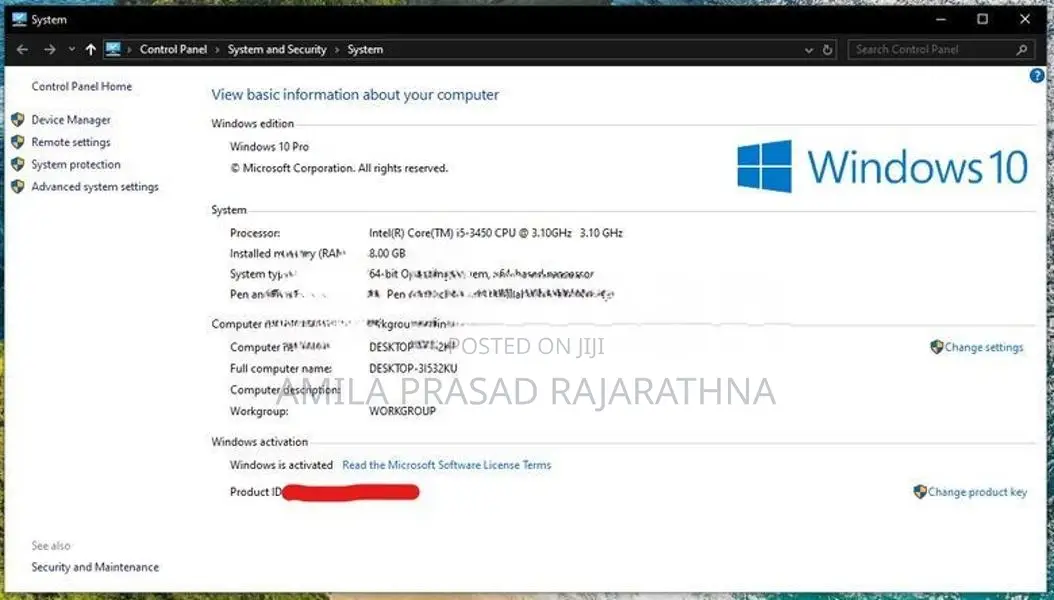Refresh the System page
This screenshot has height=600, width=1054.
point(827,50)
